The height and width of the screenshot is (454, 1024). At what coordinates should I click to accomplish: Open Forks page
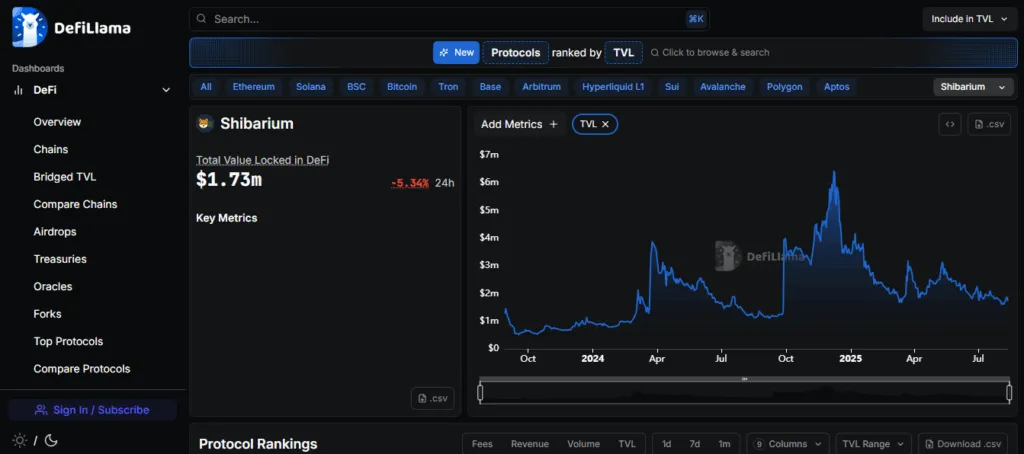click(47, 314)
